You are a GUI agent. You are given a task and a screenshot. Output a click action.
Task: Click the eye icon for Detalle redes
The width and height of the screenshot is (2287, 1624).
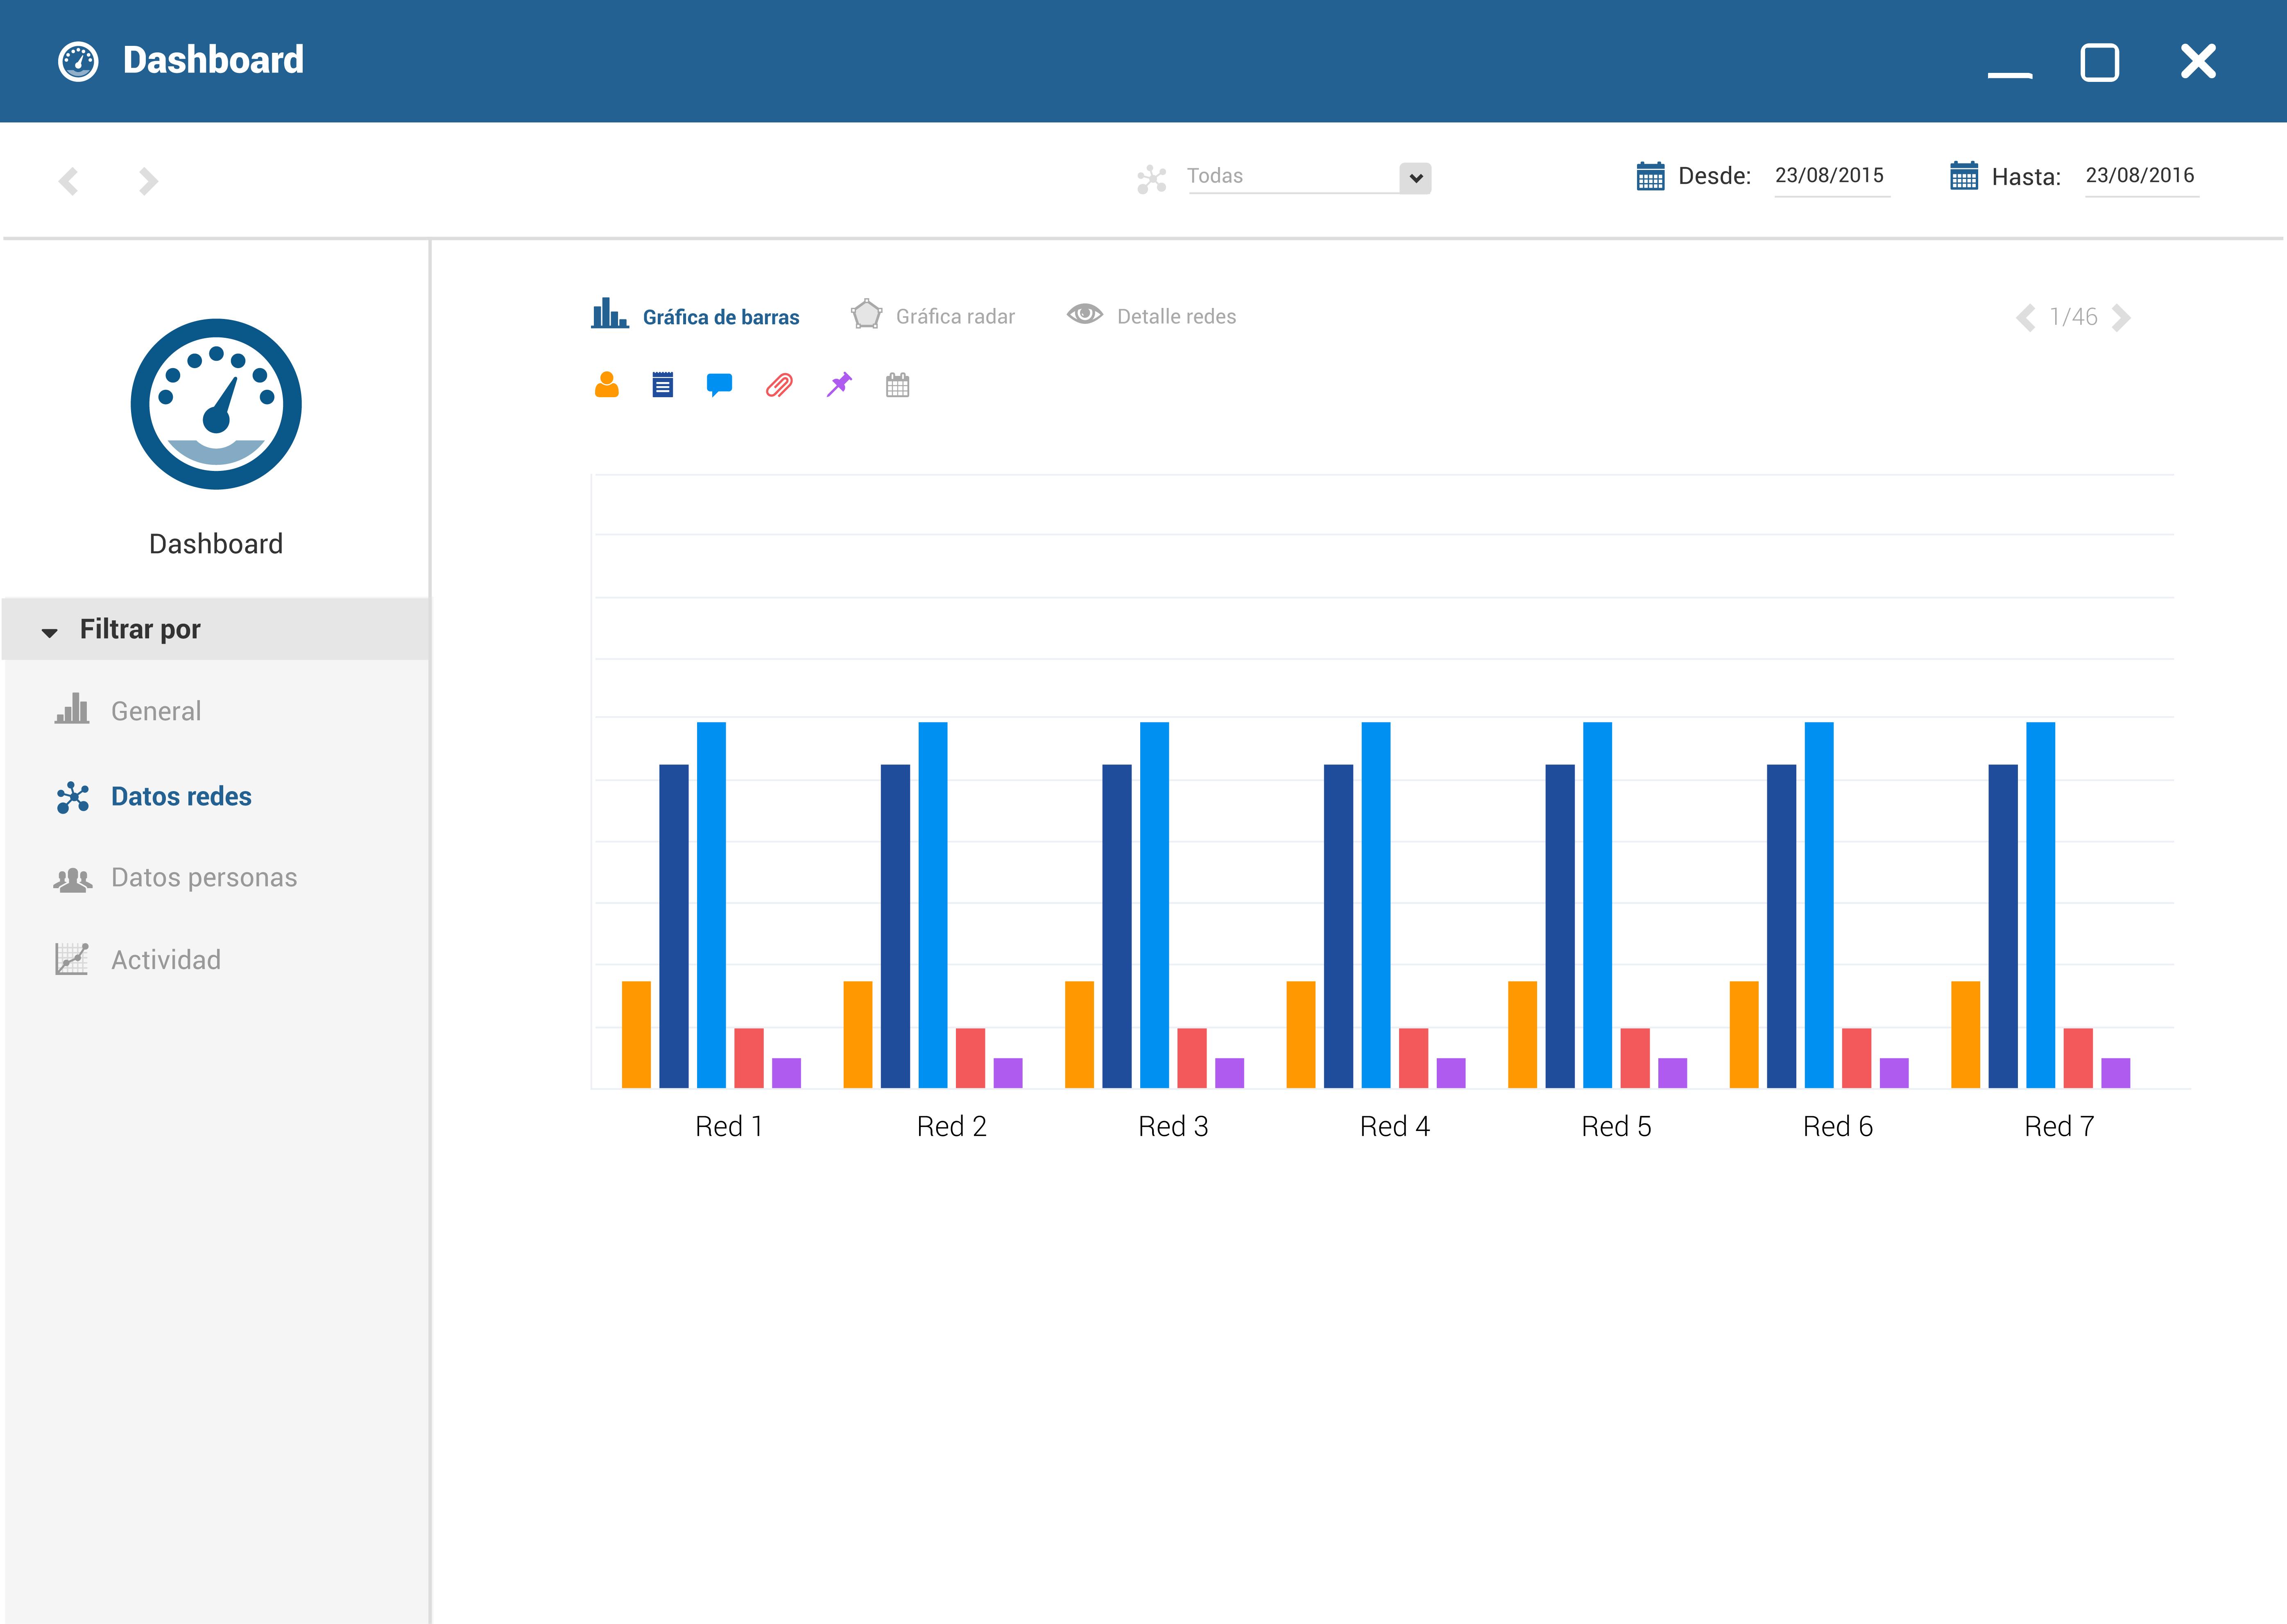coord(1085,314)
